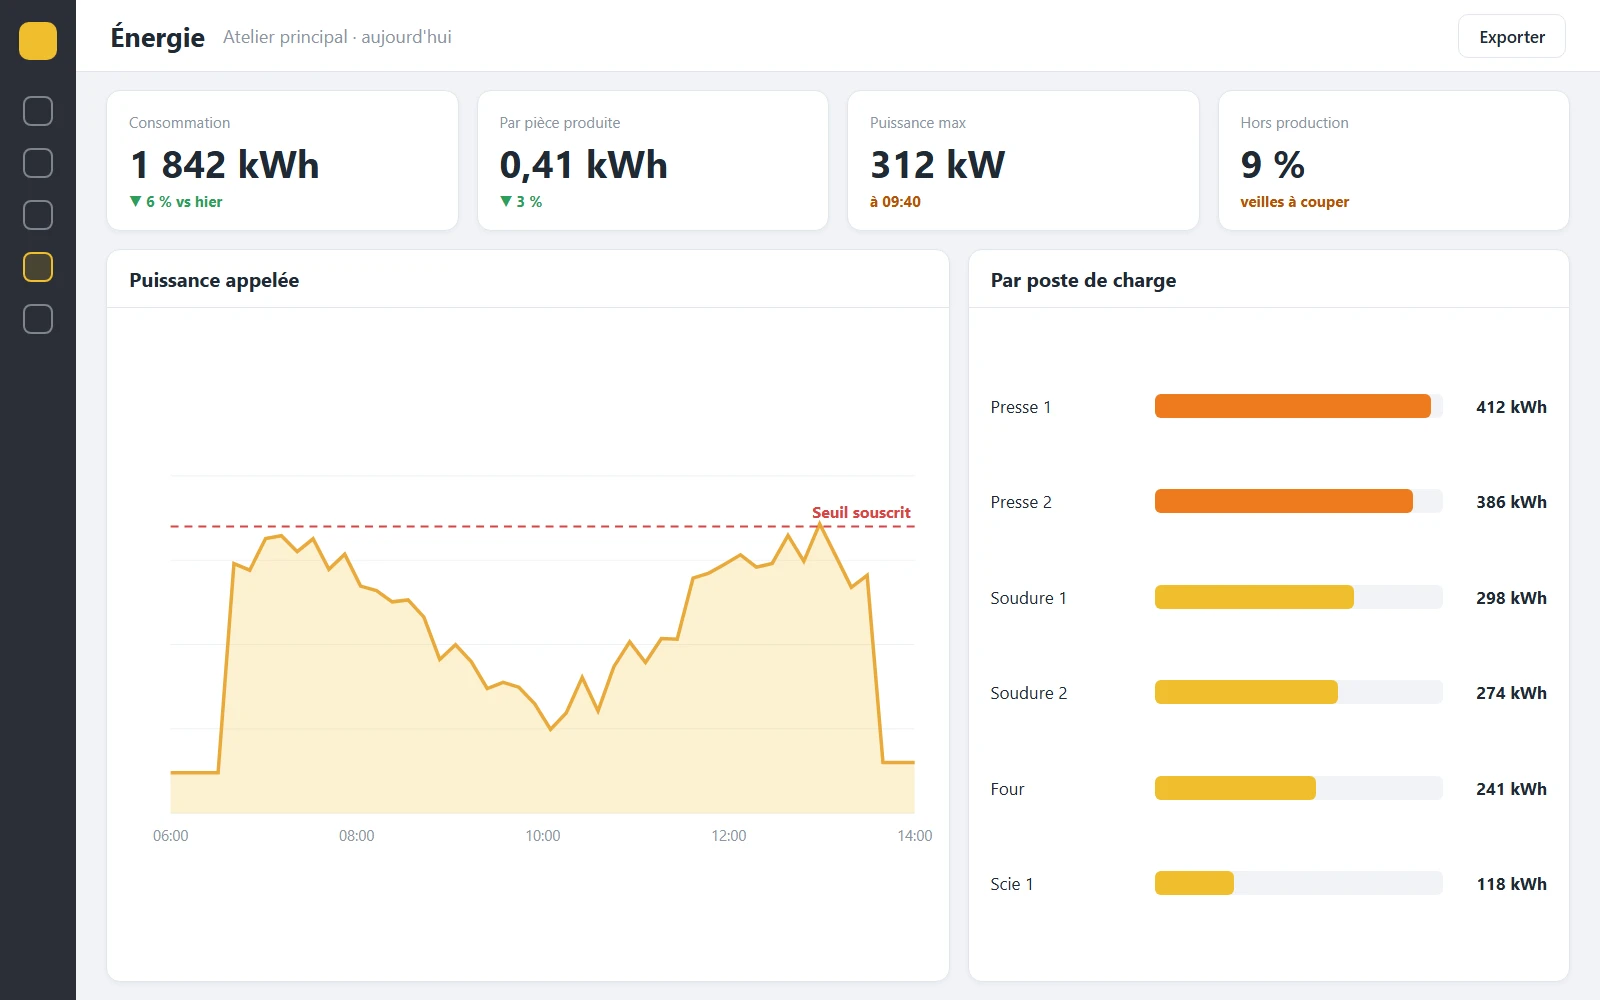This screenshot has height=1000, width=1600.
Task: Click the "386 kWh" value for Presse 2
Action: point(1511,502)
